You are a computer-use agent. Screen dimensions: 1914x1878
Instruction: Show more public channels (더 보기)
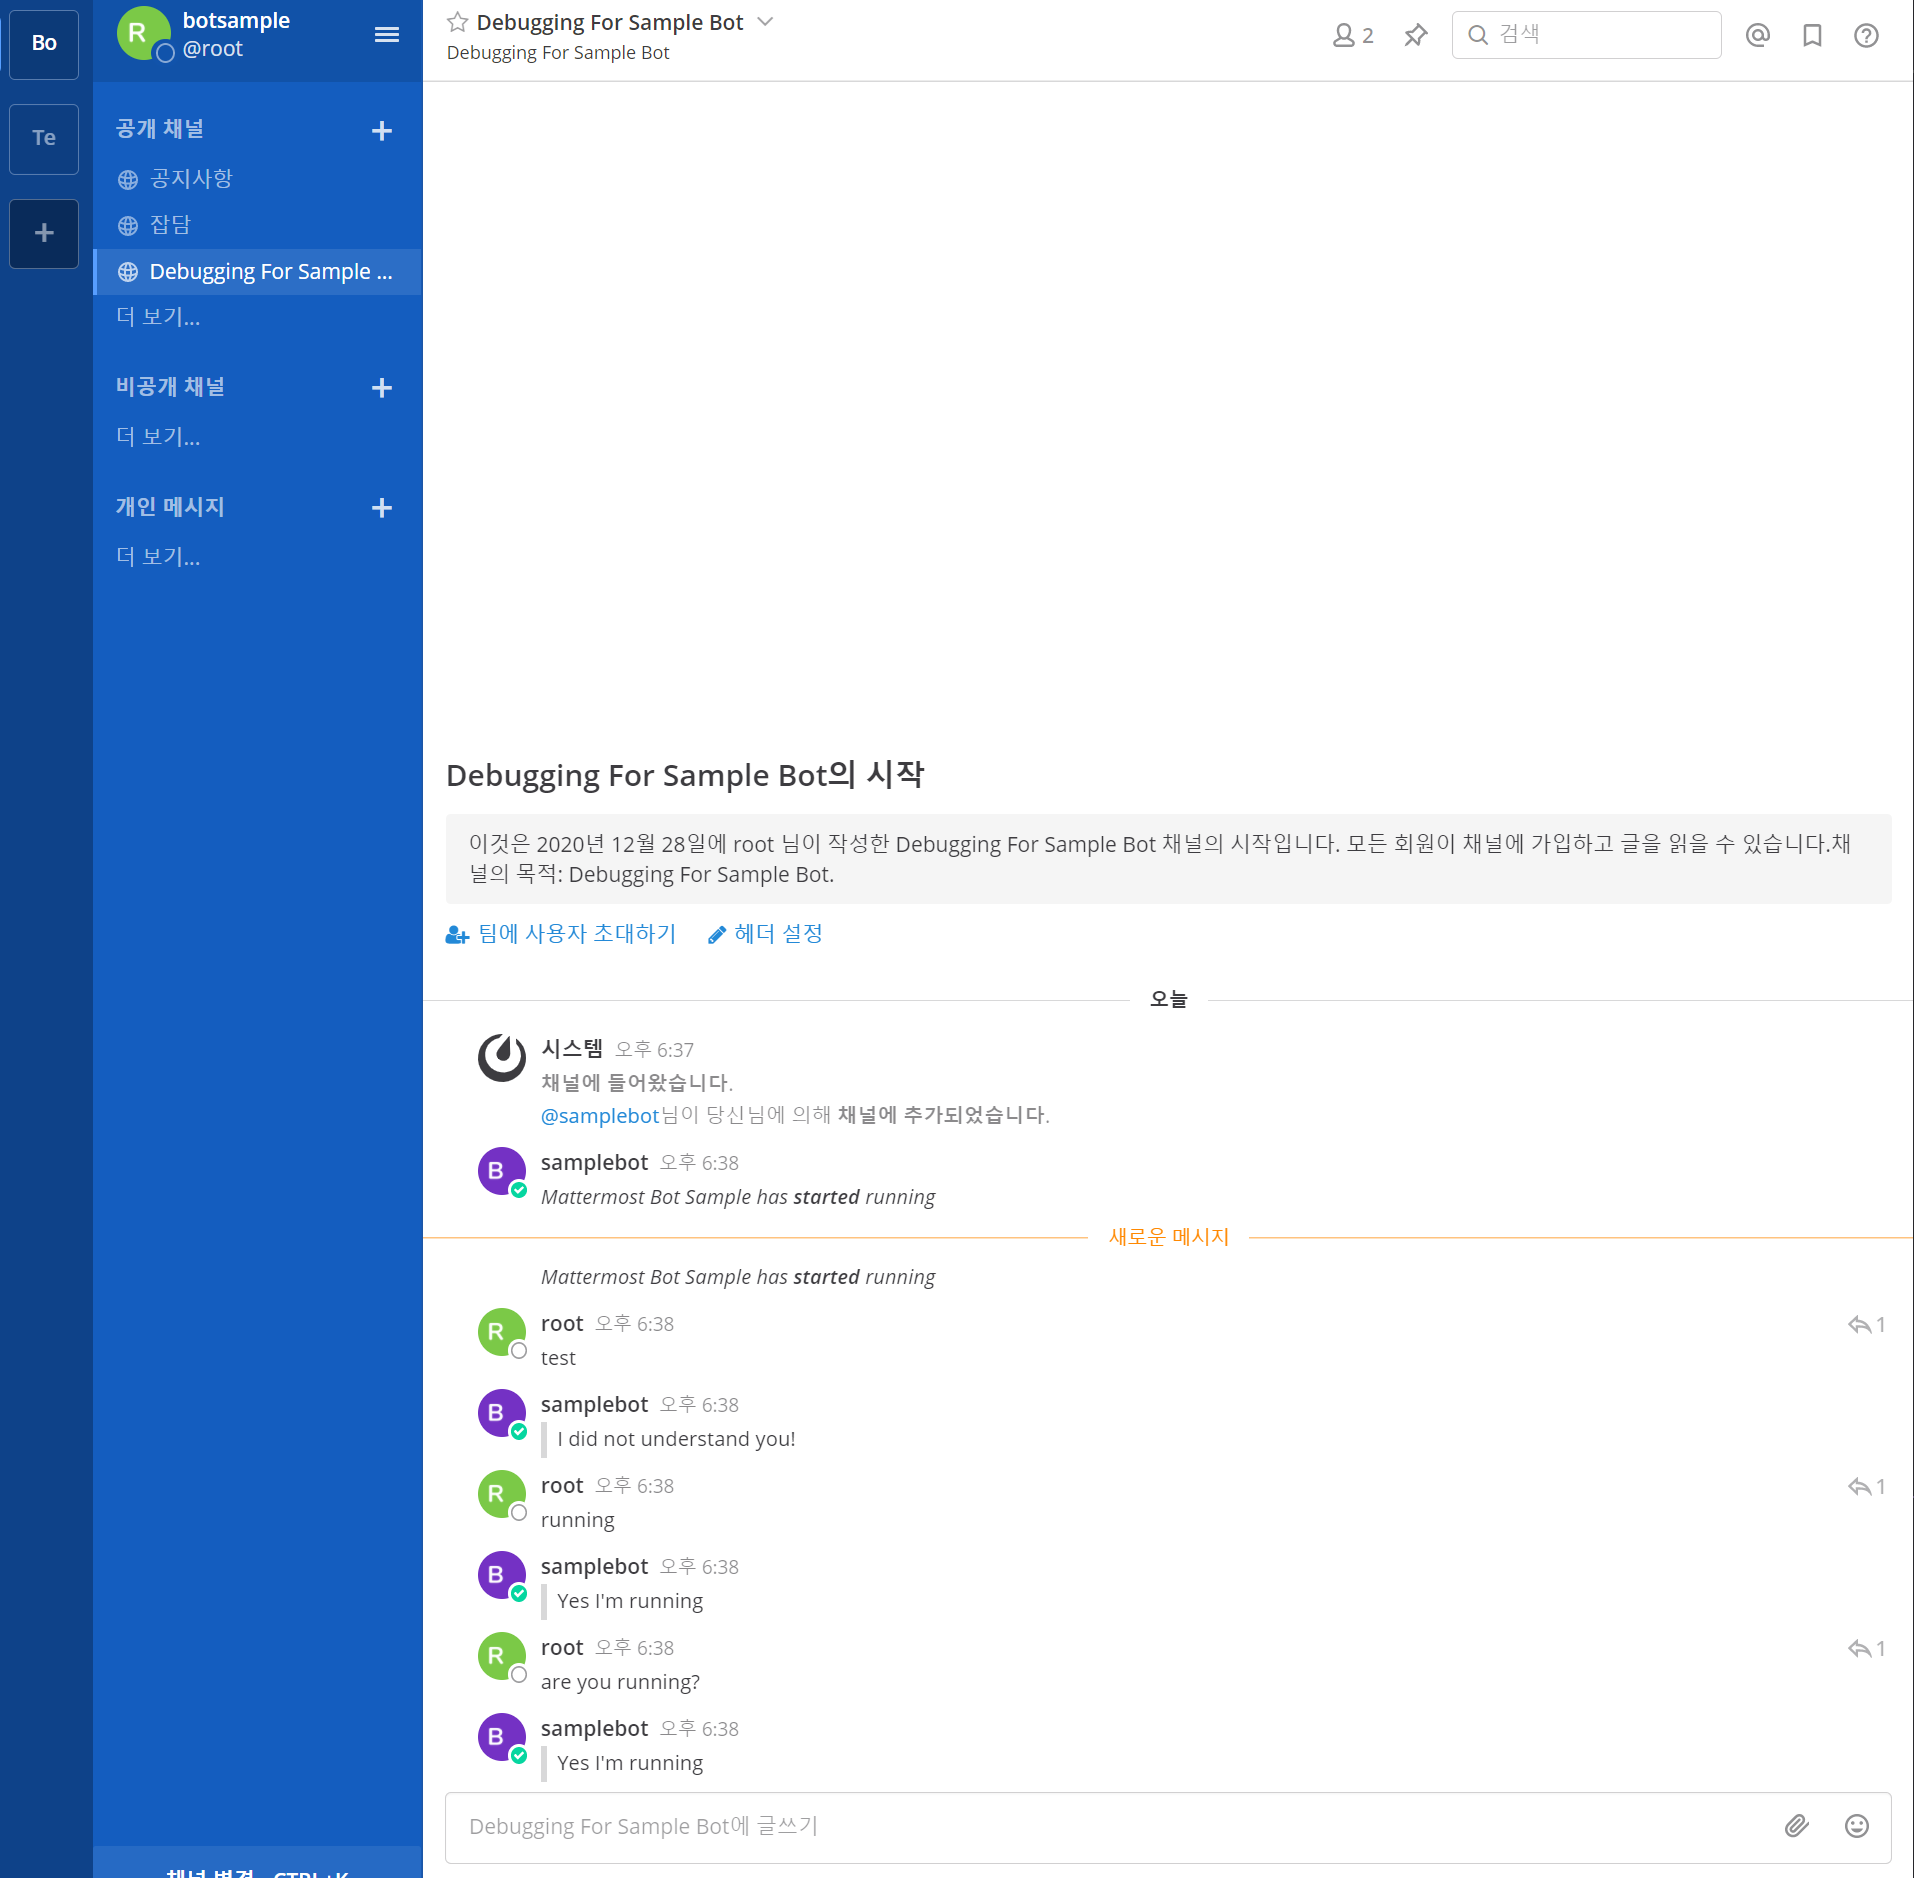coord(158,317)
